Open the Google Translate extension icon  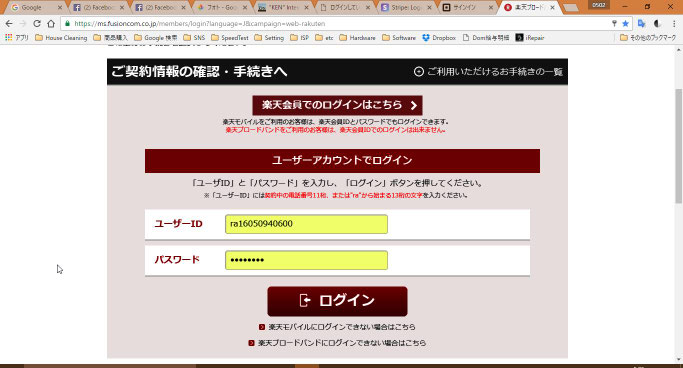click(642, 24)
